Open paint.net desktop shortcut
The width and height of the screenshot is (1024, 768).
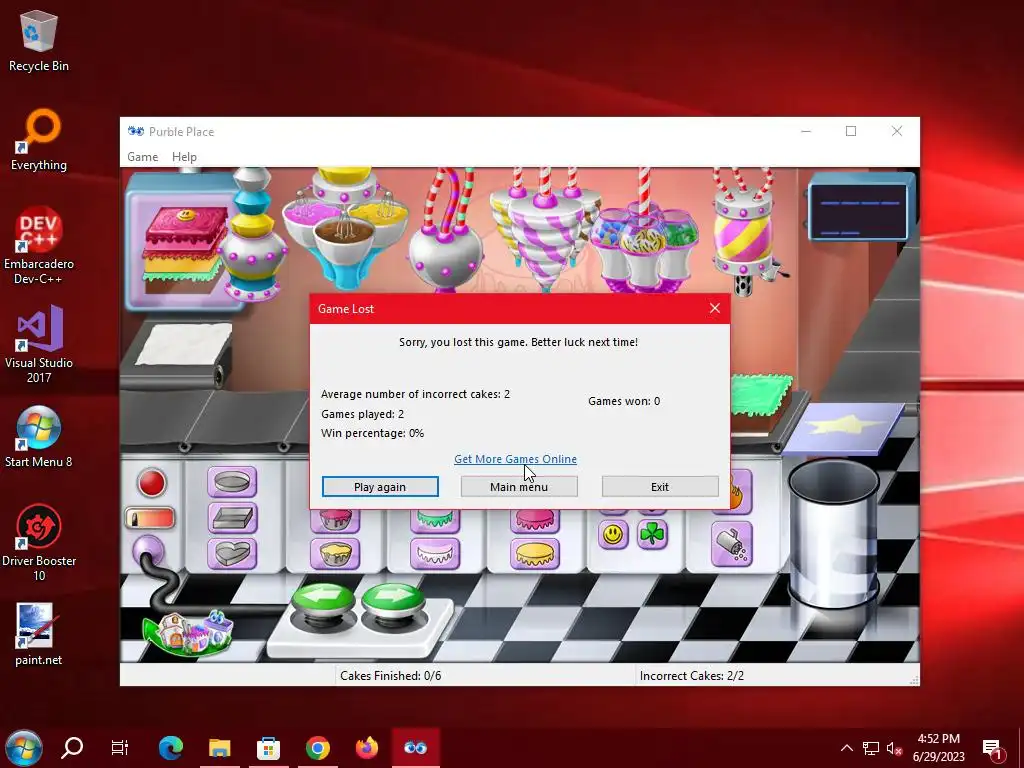coord(39,634)
